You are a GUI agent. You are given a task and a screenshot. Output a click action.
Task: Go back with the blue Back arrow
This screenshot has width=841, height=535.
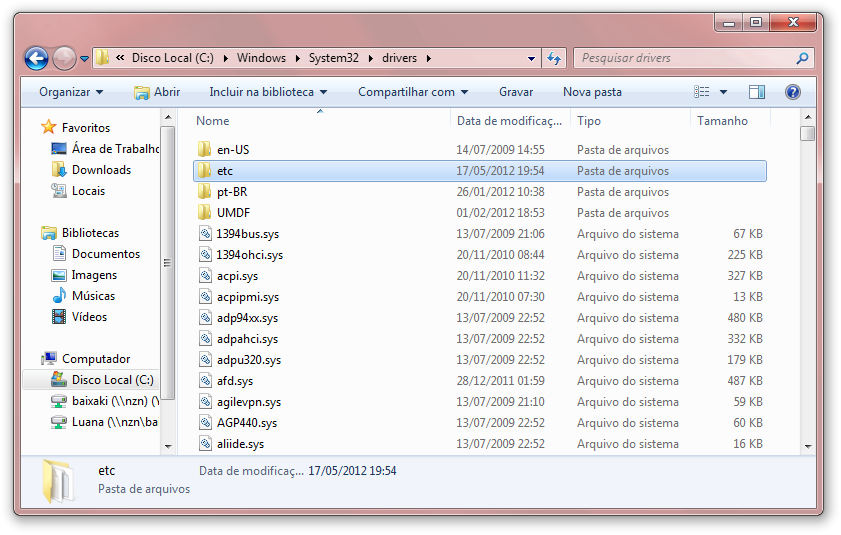(x=36, y=58)
